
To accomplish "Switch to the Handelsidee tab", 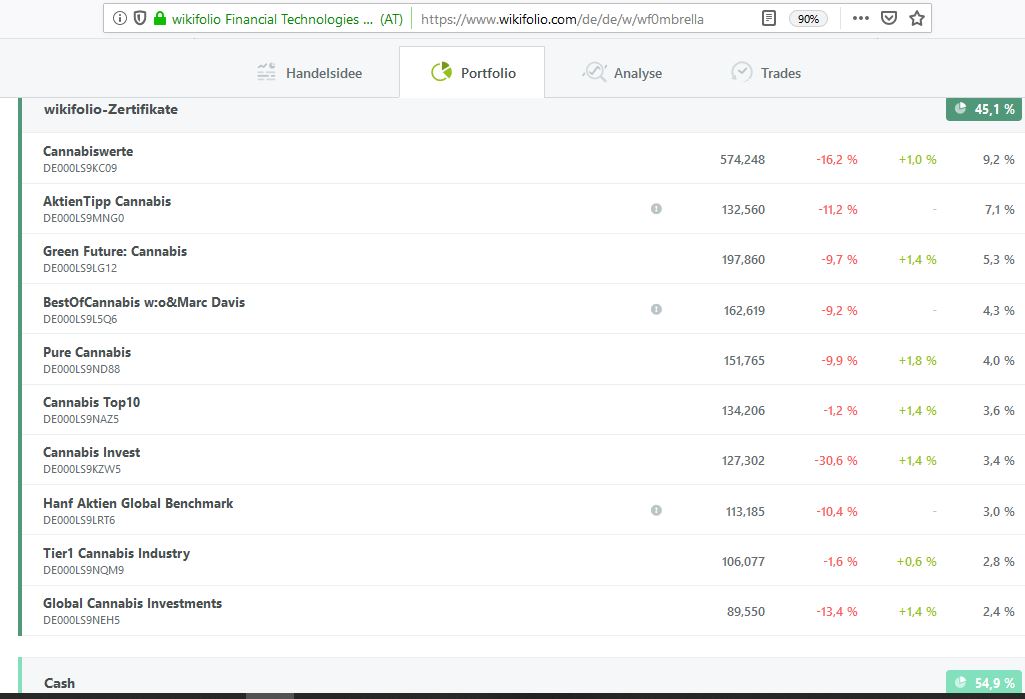I will tap(309, 73).
